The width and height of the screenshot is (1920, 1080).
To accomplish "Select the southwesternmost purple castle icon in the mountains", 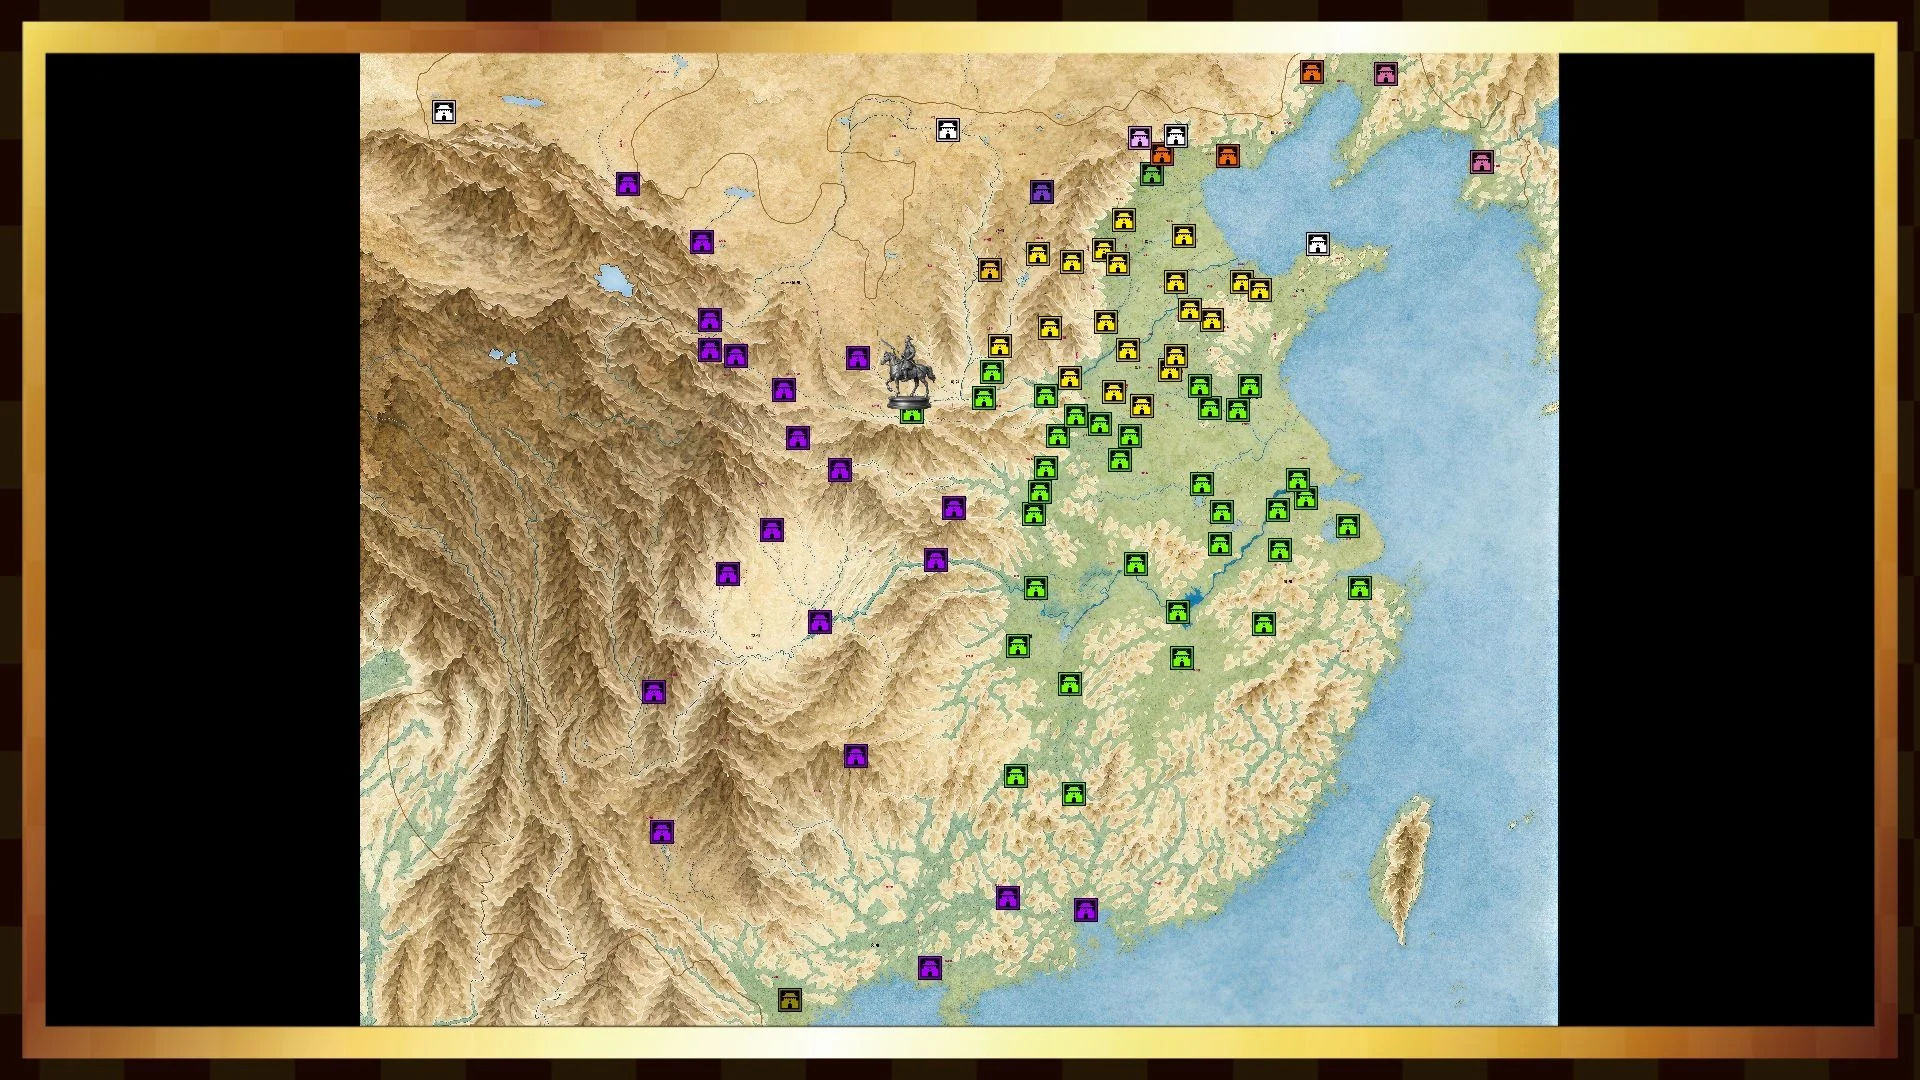I will [662, 832].
